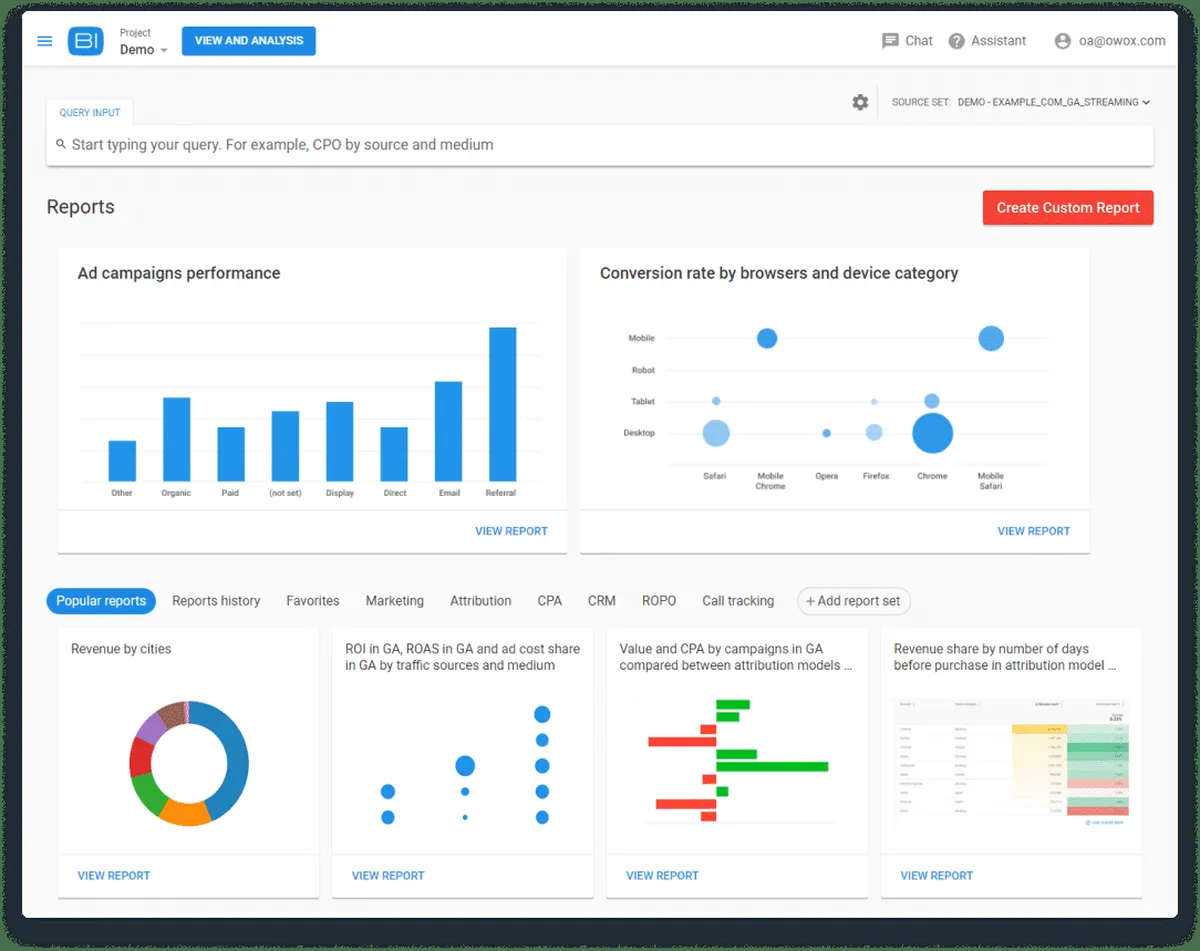The width and height of the screenshot is (1200, 951).
Task: Click the user account avatar icon
Action: pos(1063,41)
